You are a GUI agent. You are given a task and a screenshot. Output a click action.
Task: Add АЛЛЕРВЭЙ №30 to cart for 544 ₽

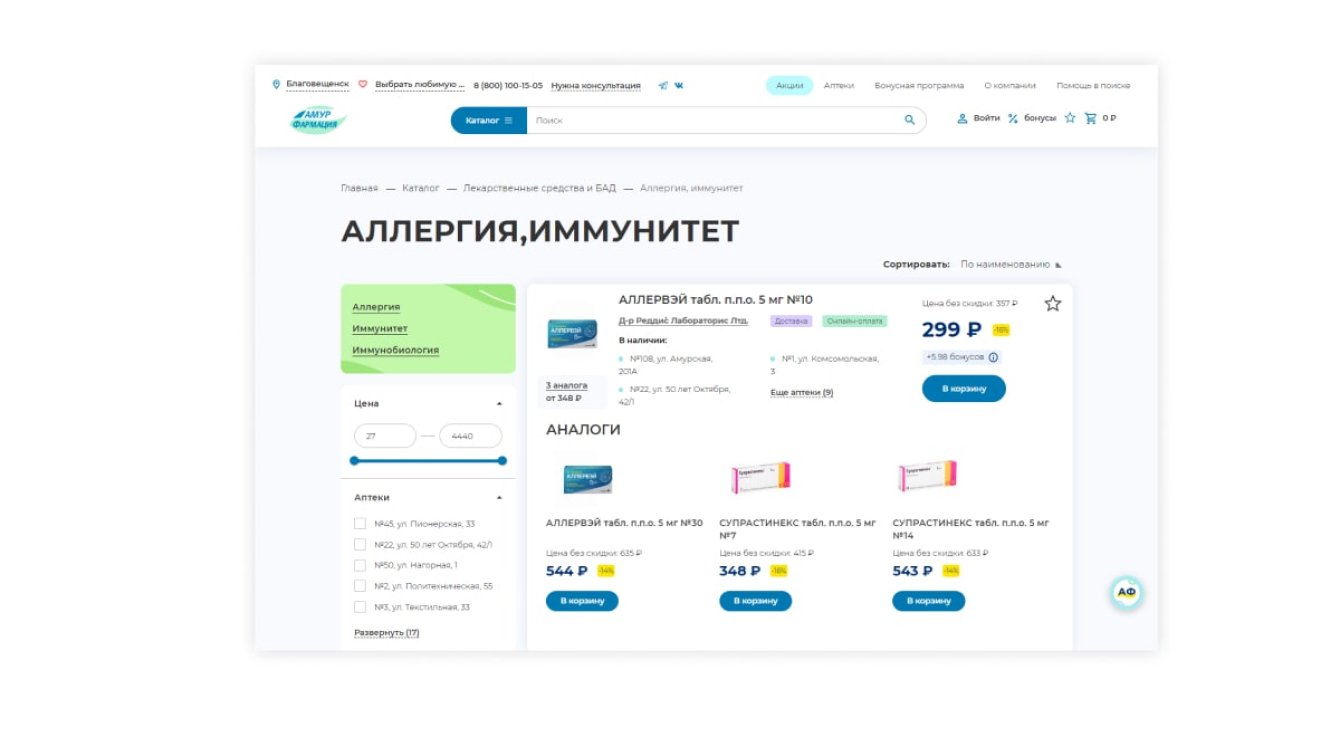coord(582,601)
